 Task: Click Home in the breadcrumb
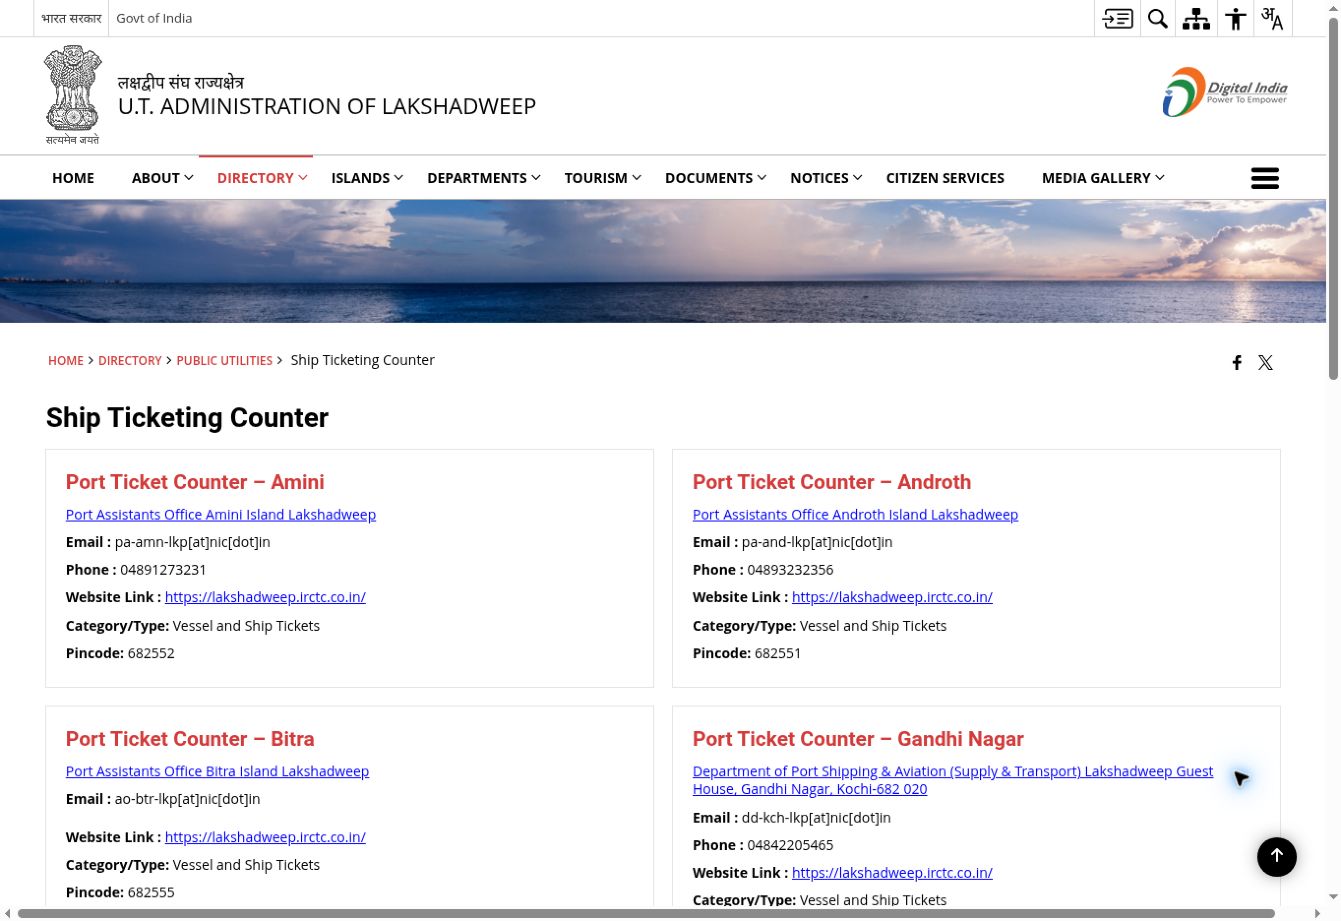[x=66, y=361]
